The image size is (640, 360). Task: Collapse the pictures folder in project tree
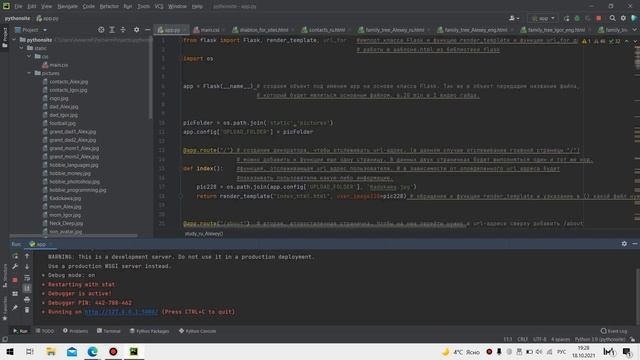point(29,73)
